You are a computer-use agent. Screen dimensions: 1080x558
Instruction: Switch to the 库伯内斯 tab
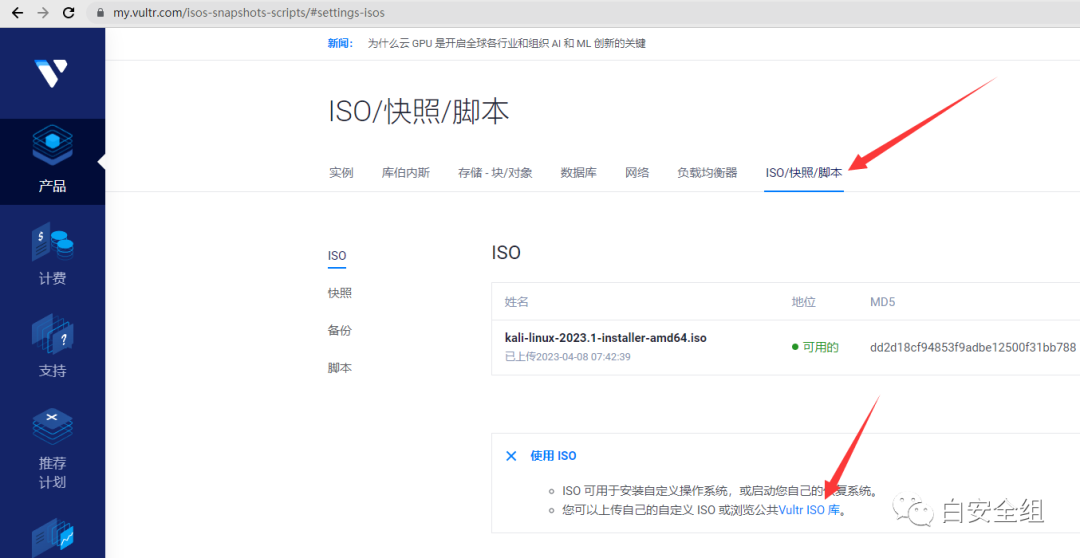[x=406, y=173]
